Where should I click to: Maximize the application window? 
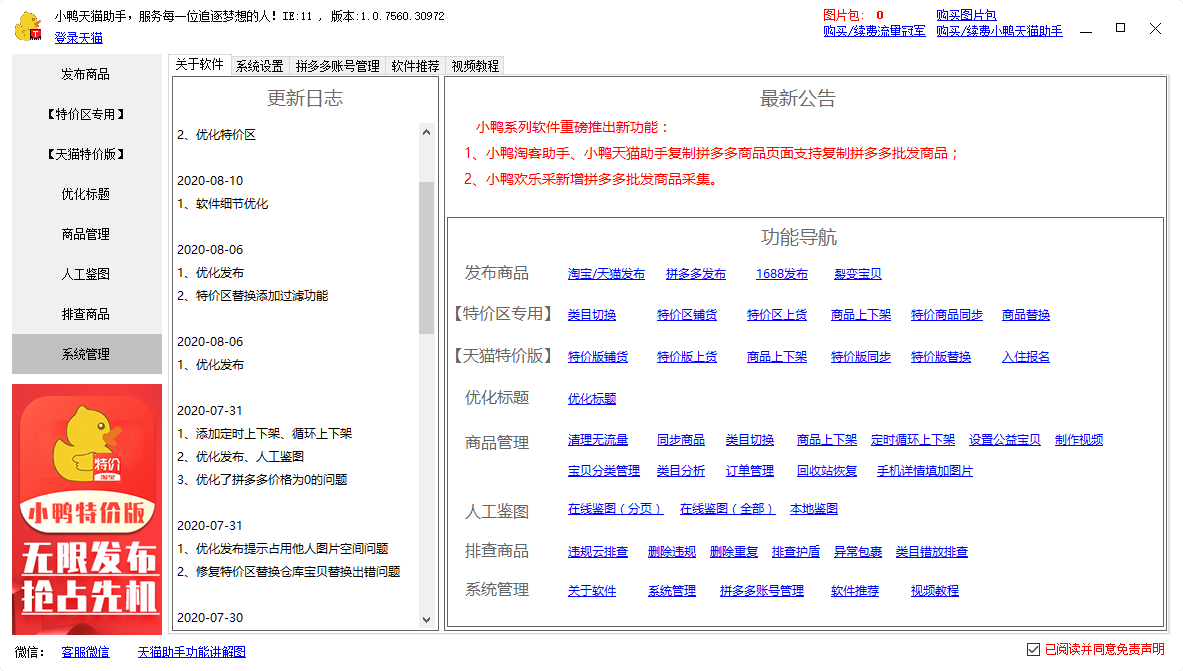1120,28
